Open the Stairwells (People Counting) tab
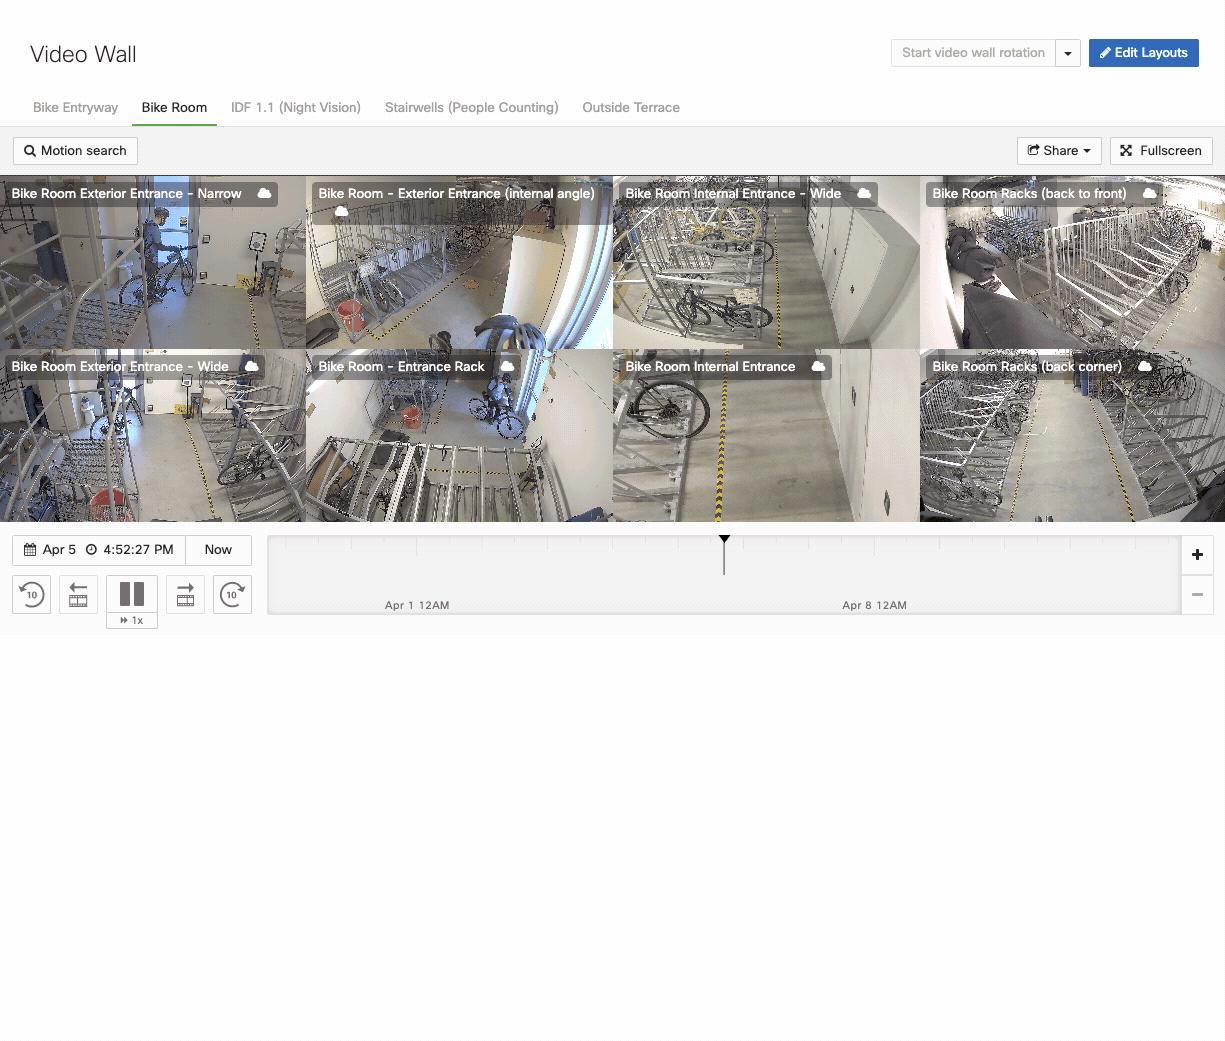The height and width of the screenshot is (1041, 1225). (471, 107)
